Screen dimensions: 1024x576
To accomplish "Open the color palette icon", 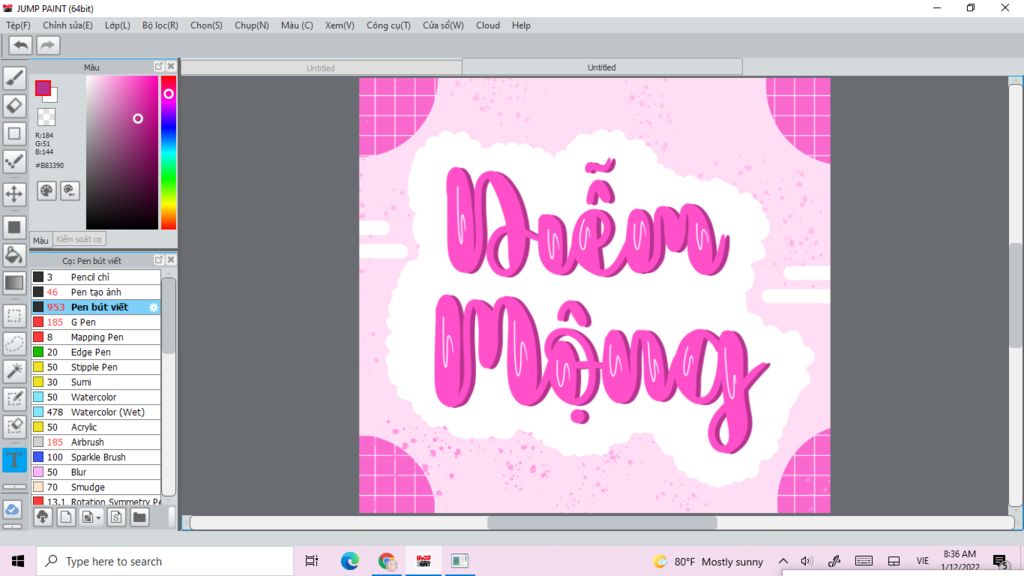I will click(x=46, y=191).
